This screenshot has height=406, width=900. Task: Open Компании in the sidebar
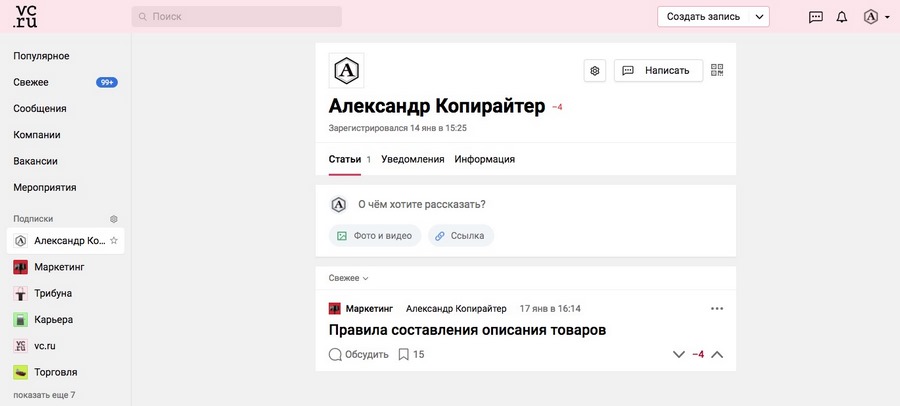37,135
